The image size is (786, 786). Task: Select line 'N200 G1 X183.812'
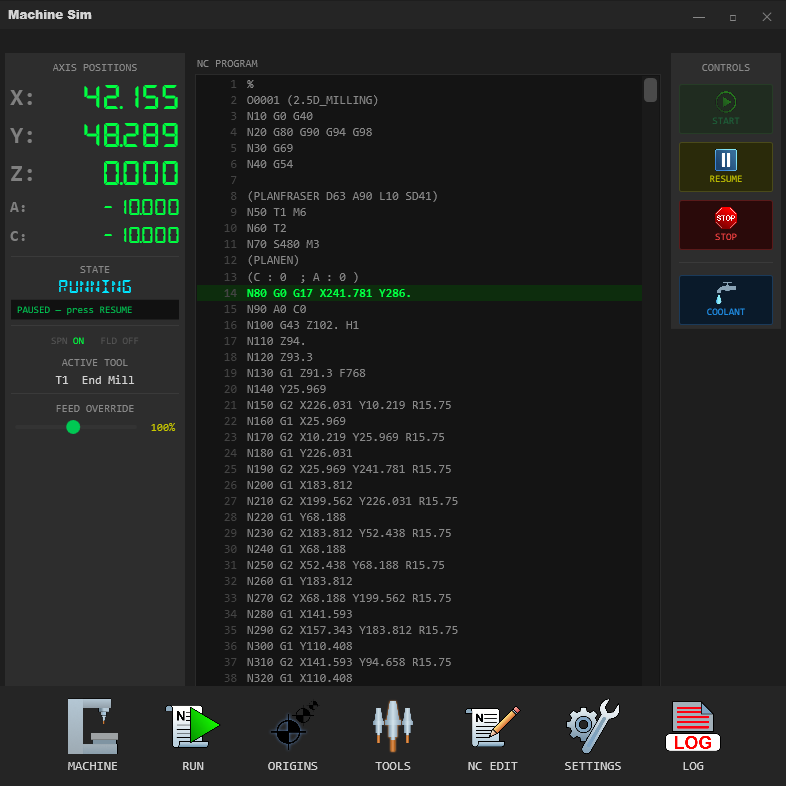(419, 486)
